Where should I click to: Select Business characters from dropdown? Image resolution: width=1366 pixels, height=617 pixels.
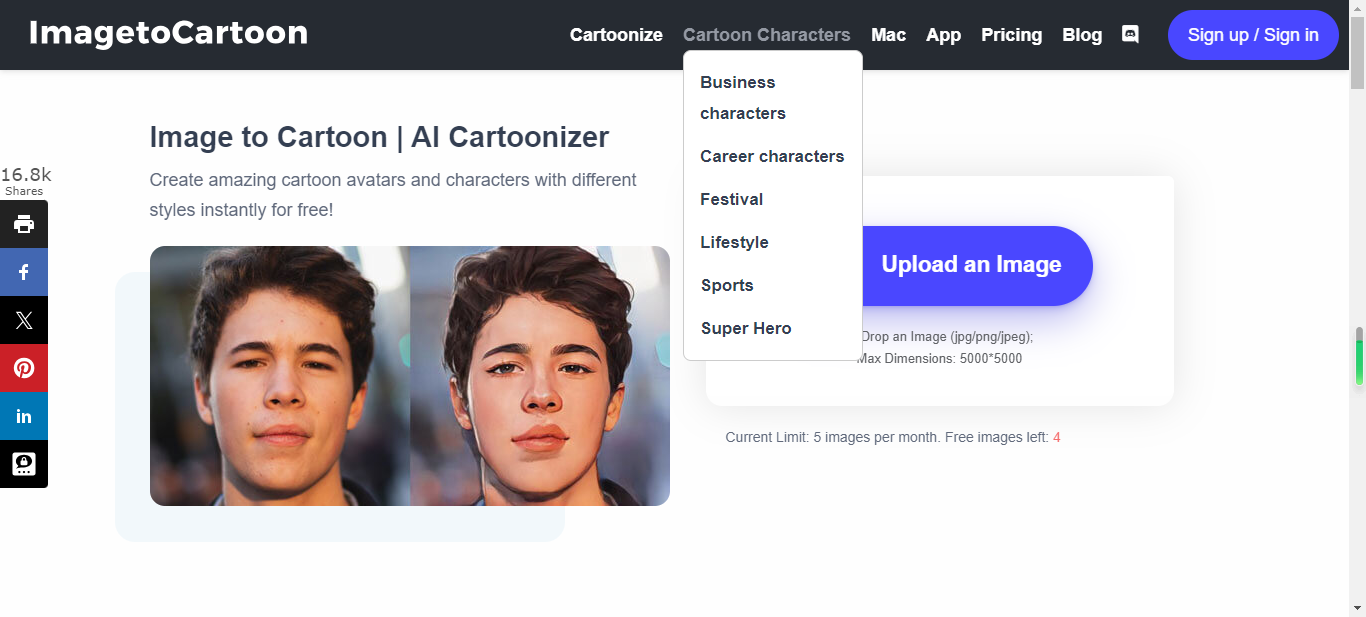tap(743, 97)
